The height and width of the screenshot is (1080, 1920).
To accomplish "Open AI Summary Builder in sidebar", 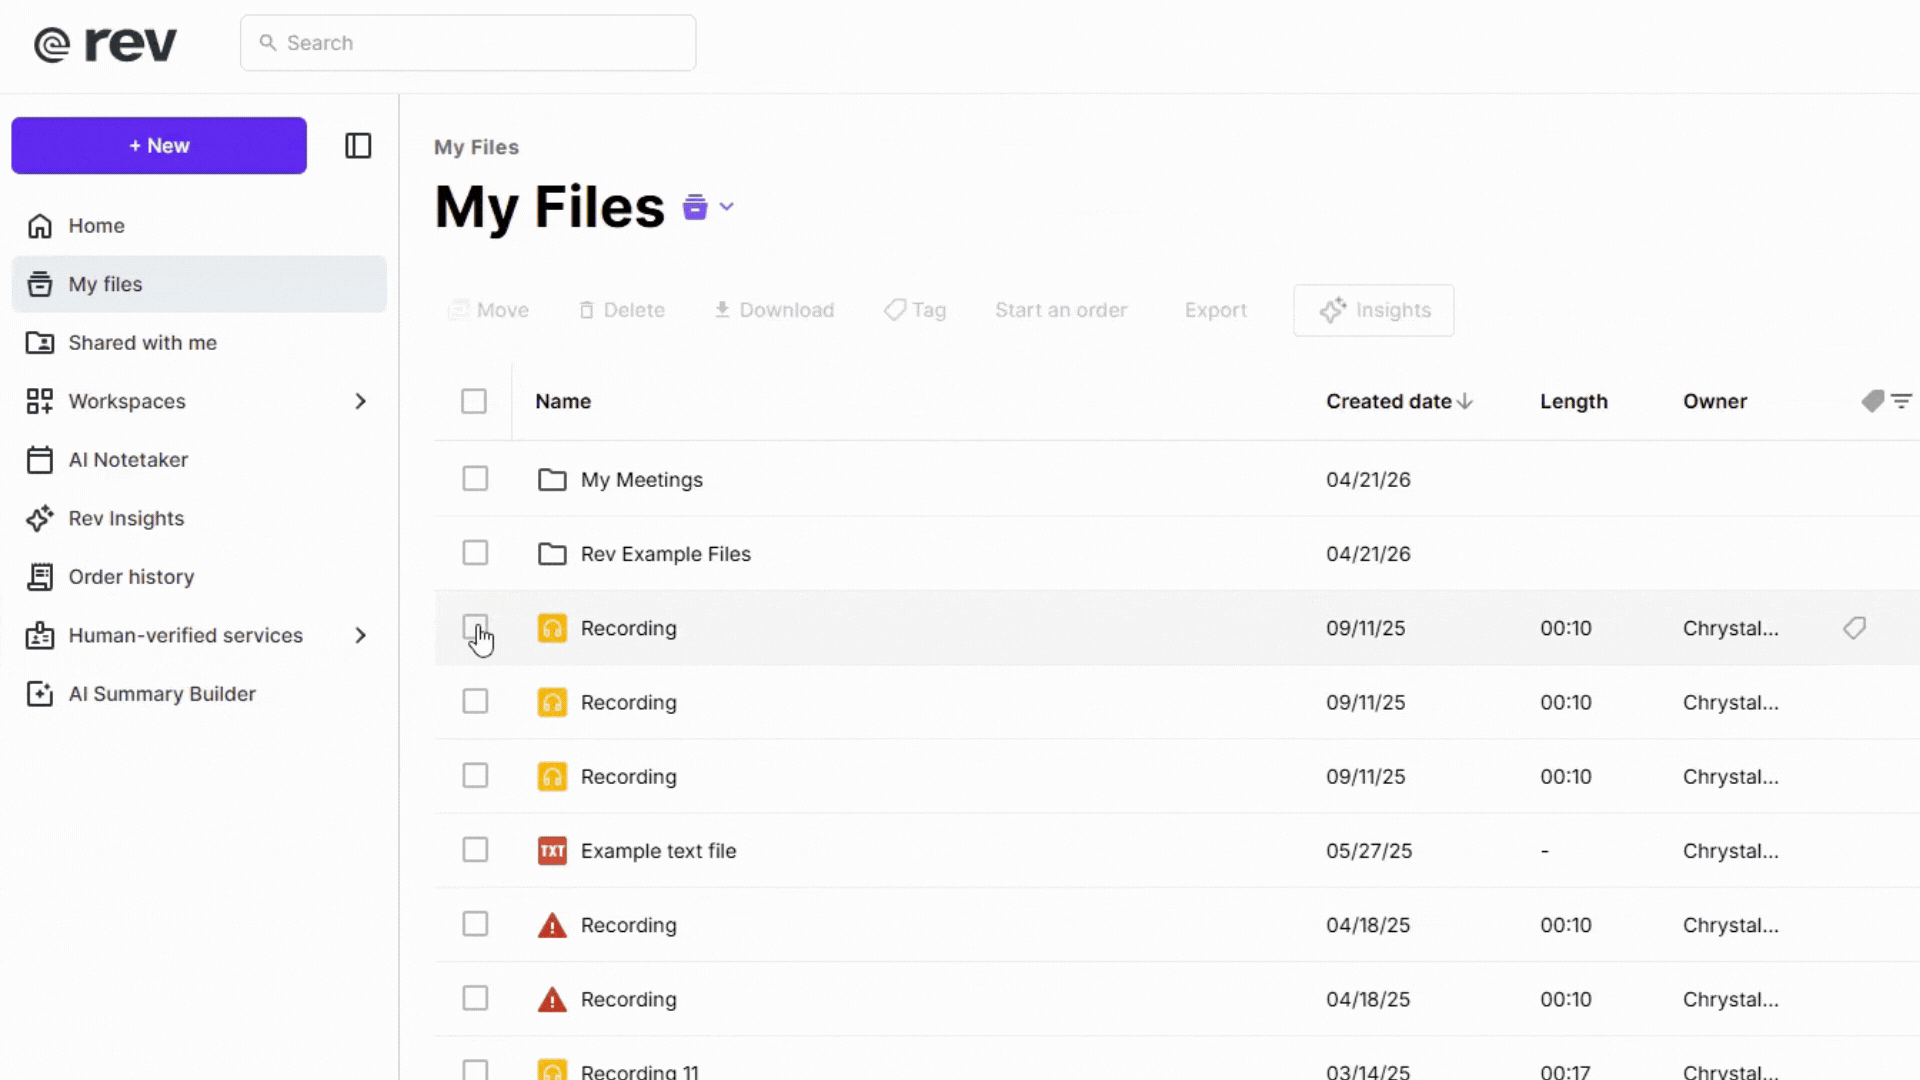I will coord(199,694).
